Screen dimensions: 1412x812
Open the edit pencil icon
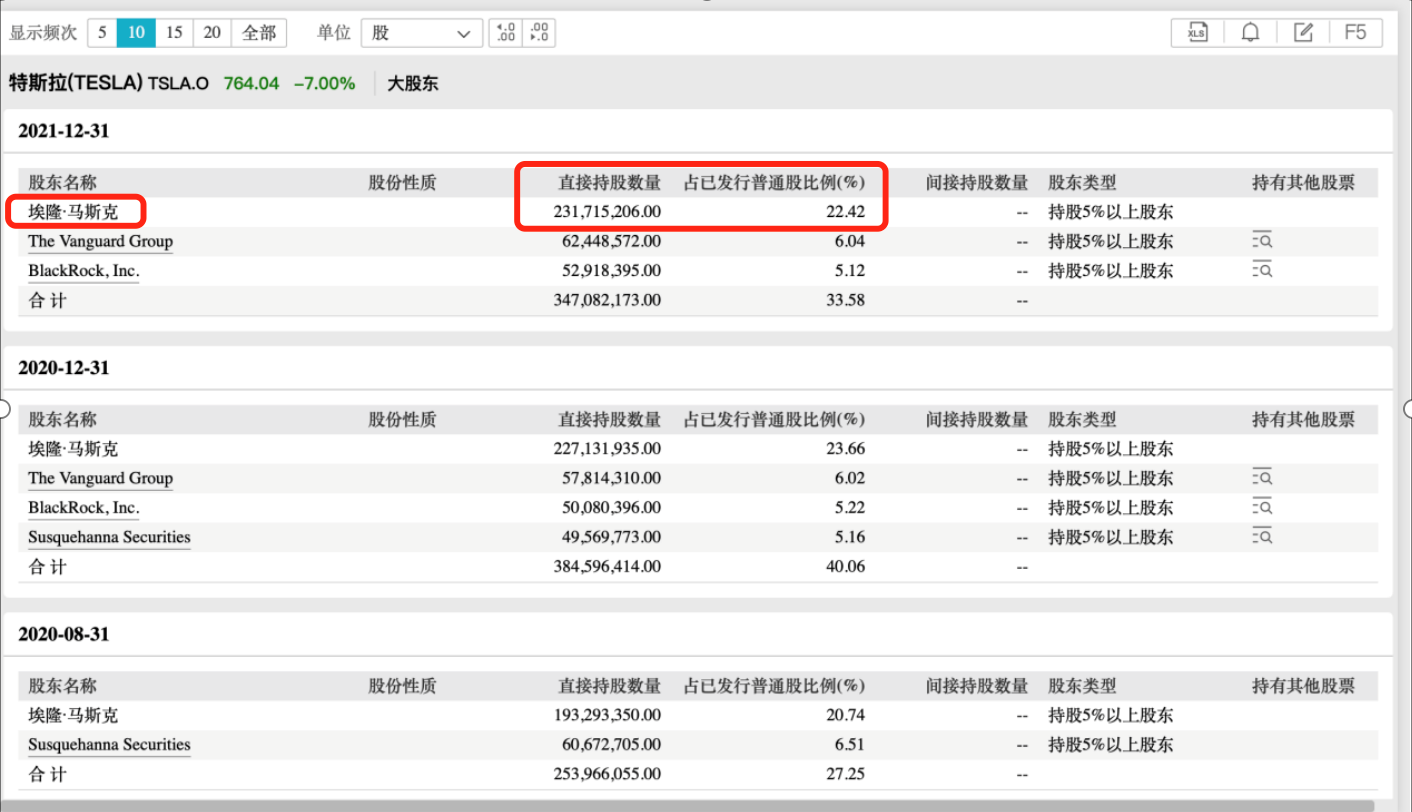1303,33
